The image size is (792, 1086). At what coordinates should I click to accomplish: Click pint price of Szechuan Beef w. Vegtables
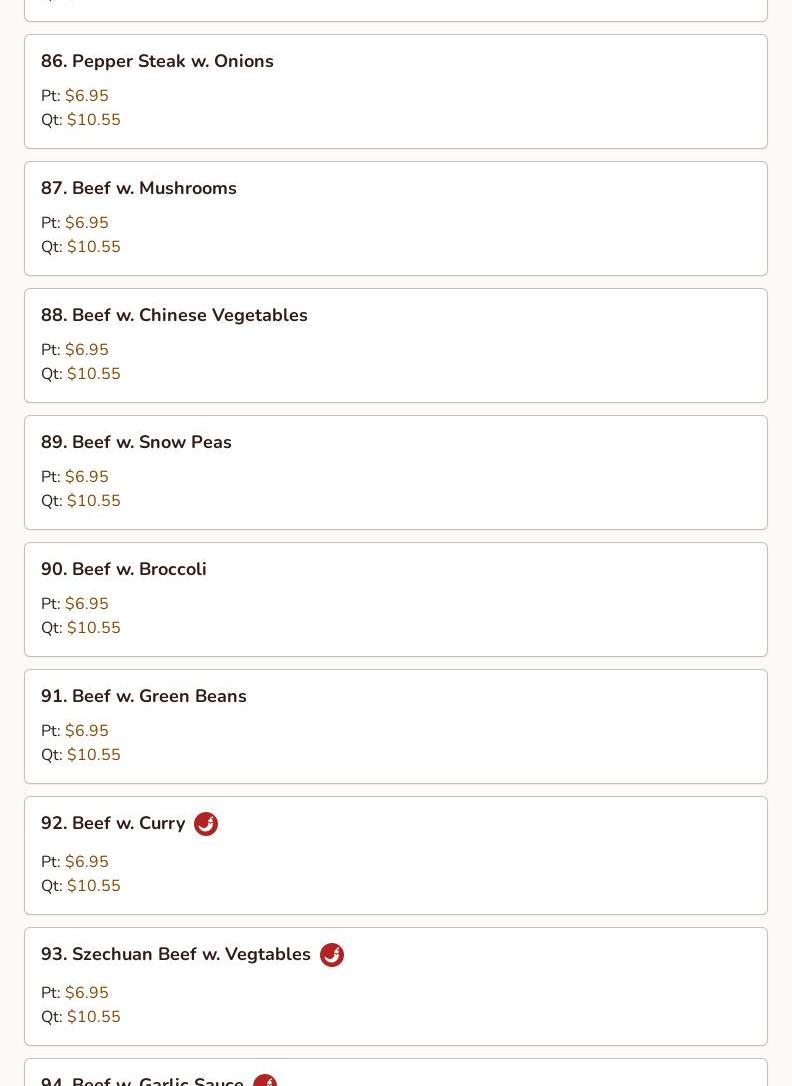(87, 993)
